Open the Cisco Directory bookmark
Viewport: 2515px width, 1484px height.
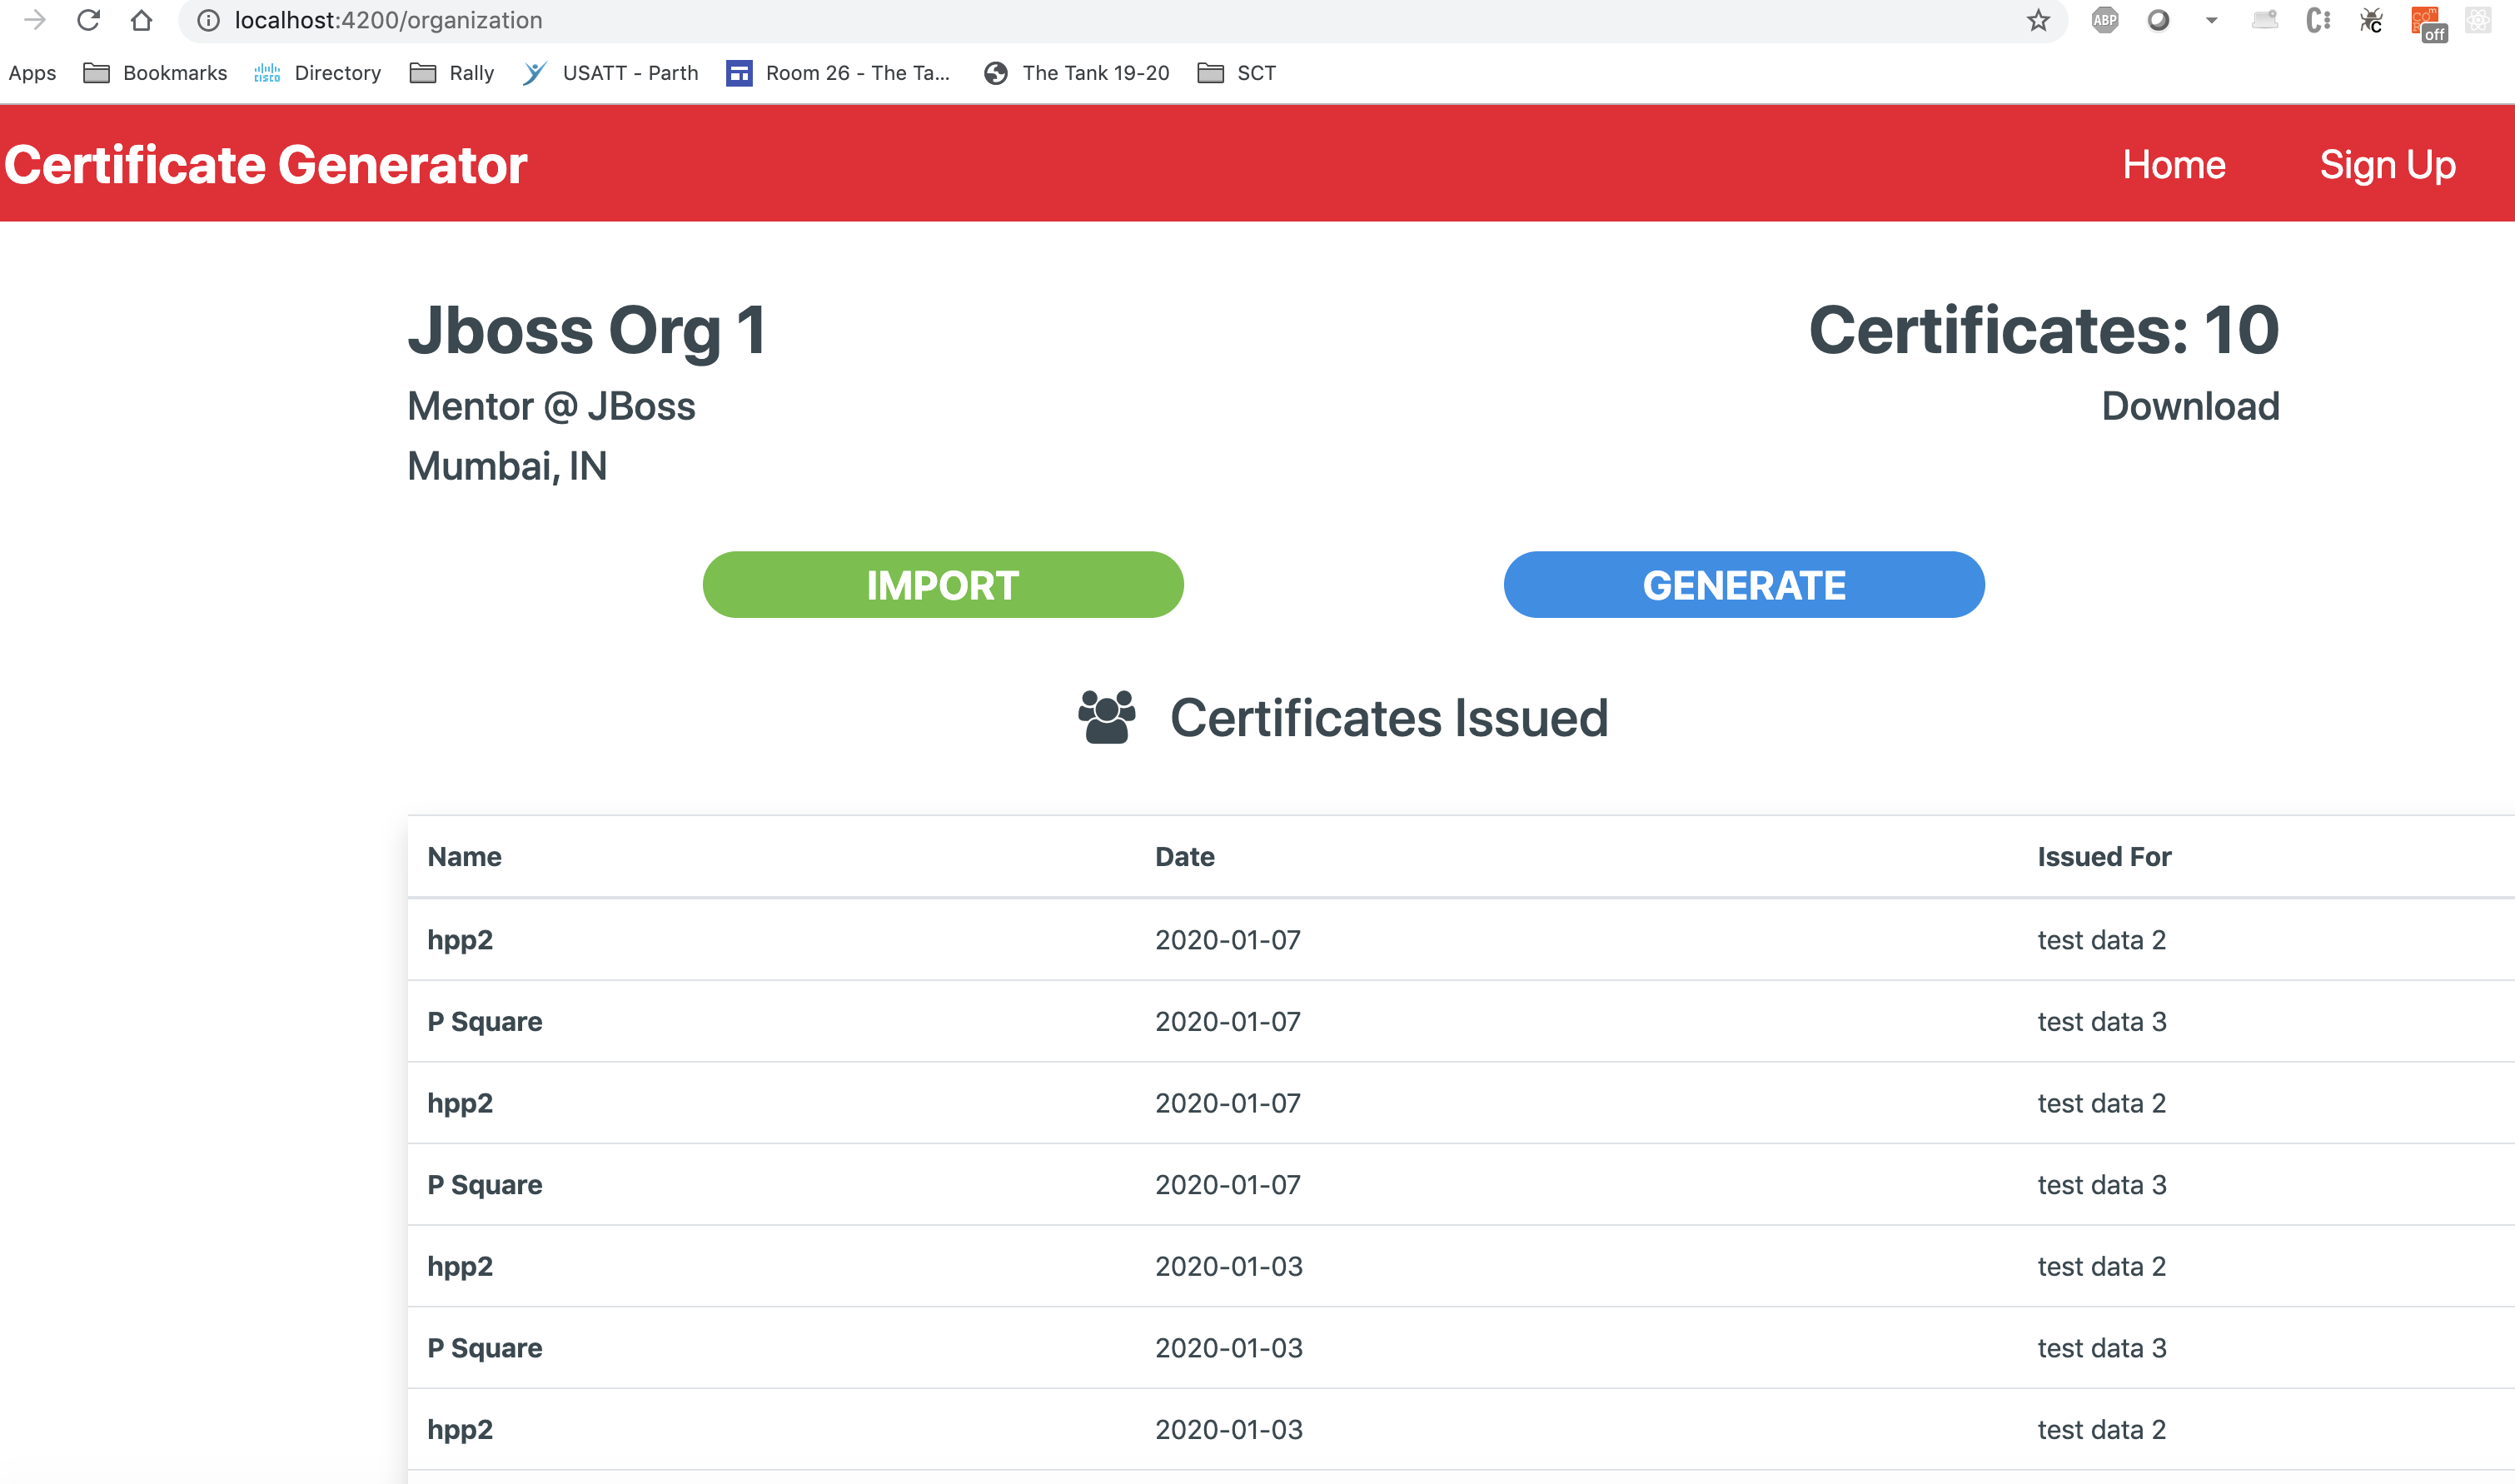point(318,73)
